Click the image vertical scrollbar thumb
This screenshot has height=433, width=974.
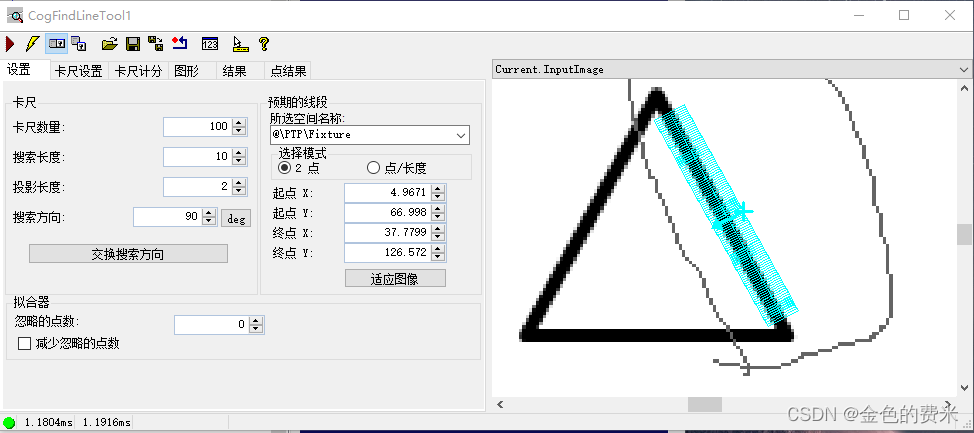tap(964, 235)
